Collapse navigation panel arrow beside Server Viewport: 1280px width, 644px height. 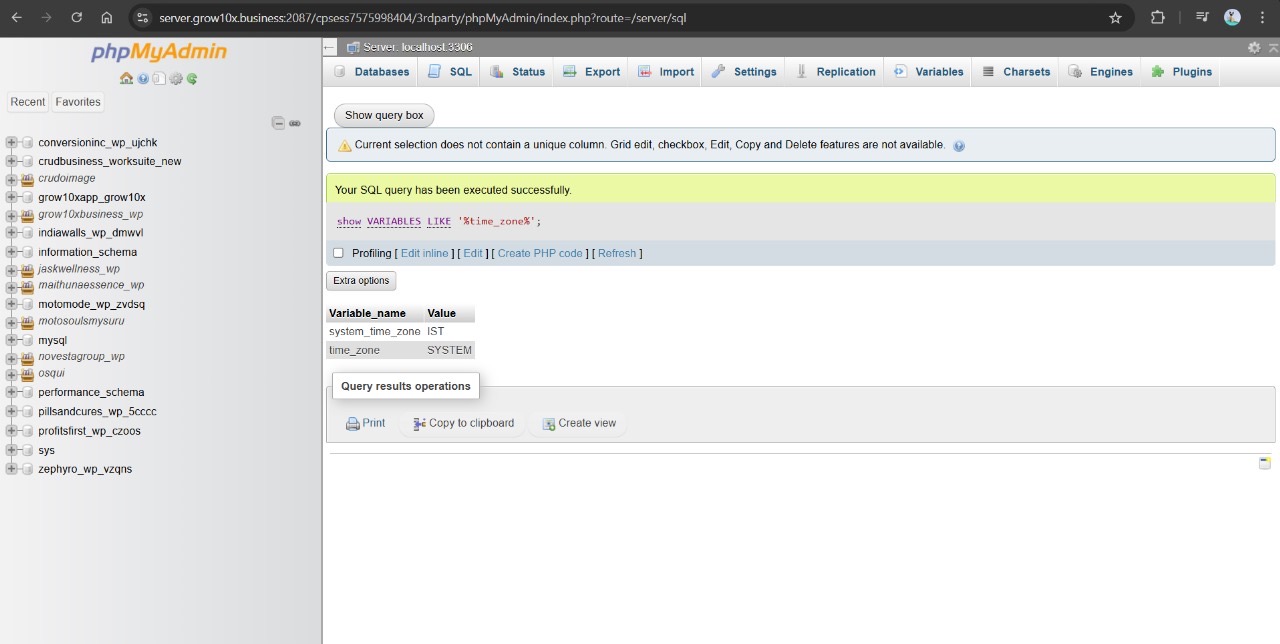tap(330, 47)
